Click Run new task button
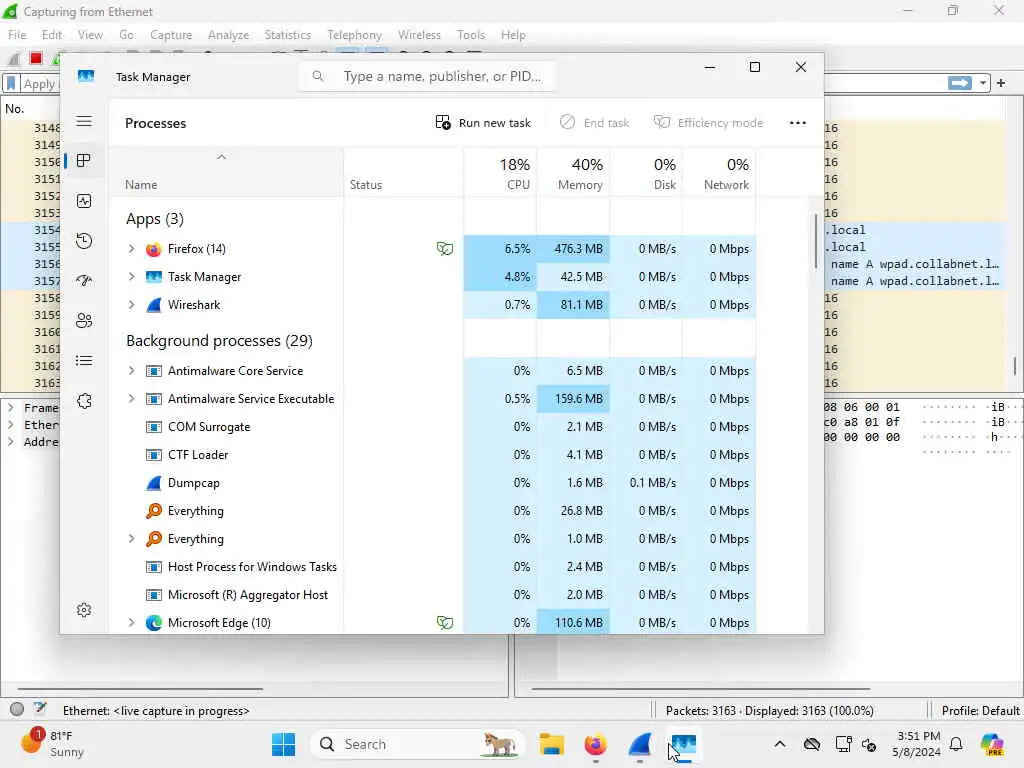This screenshot has height=768, width=1024. 483,123
